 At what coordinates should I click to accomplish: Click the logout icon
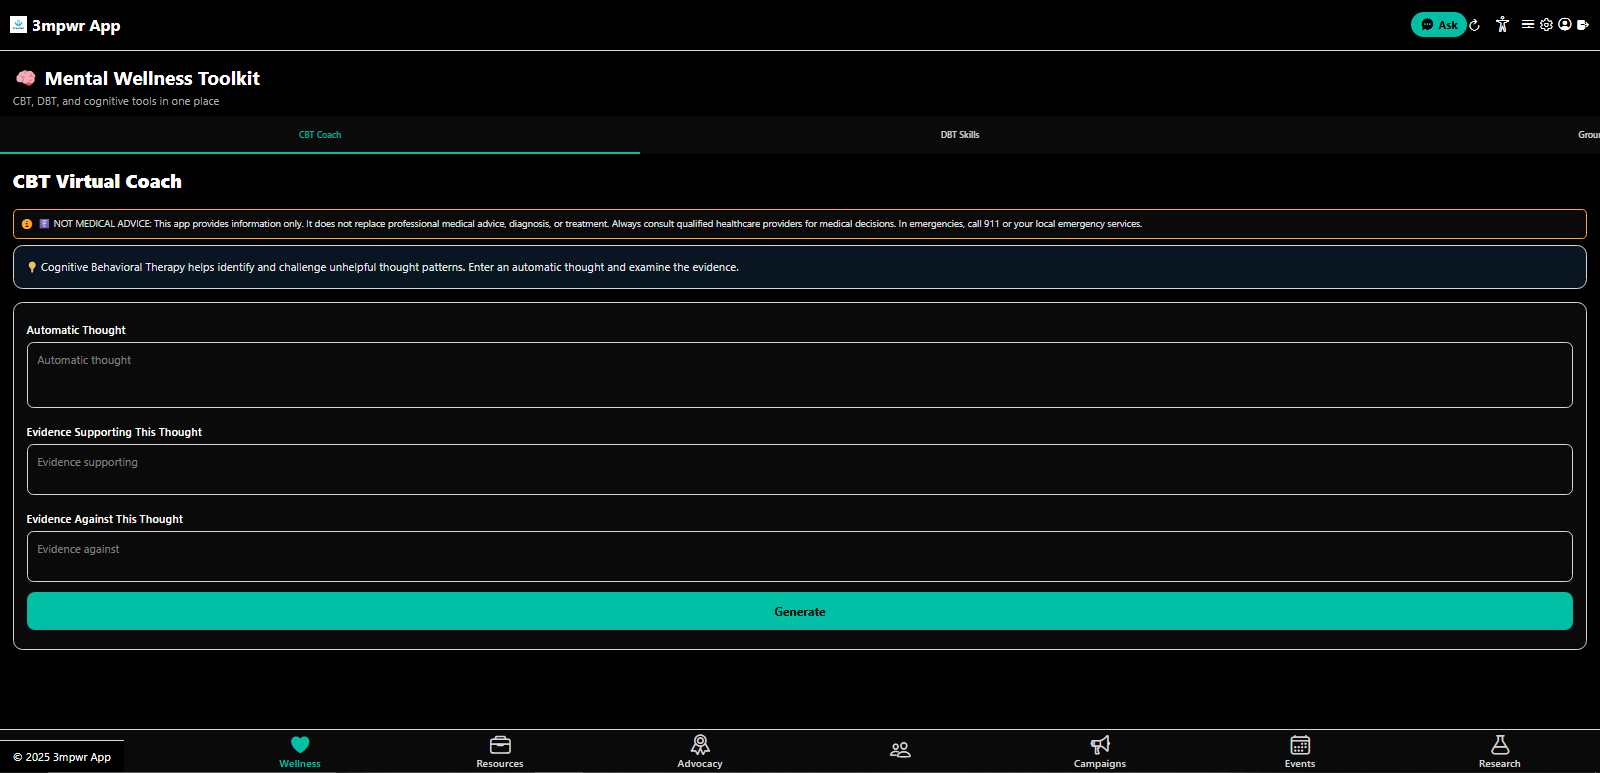click(1583, 25)
